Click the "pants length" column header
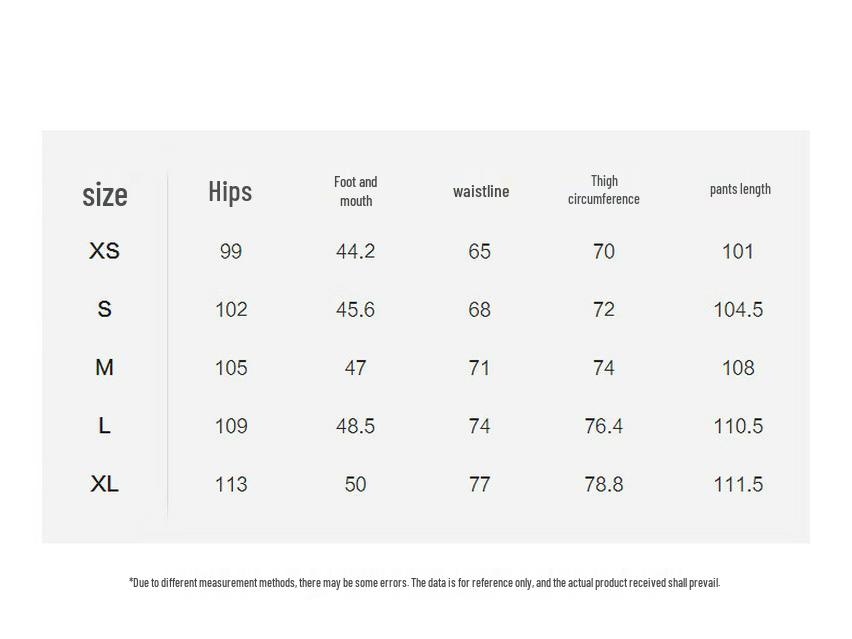 pos(740,189)
